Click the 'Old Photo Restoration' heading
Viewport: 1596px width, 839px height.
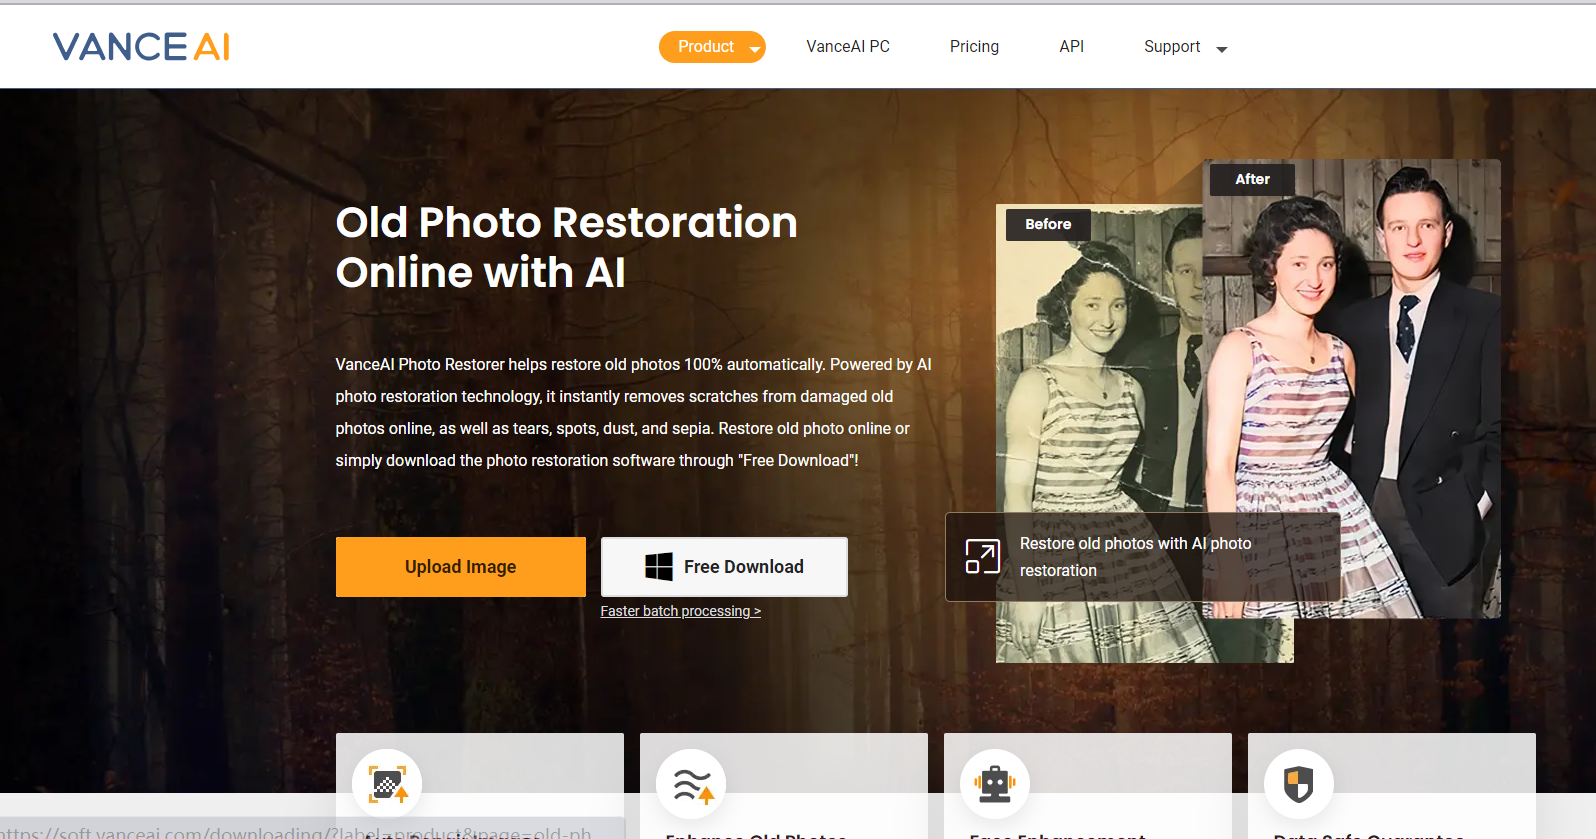click(567, 247)
